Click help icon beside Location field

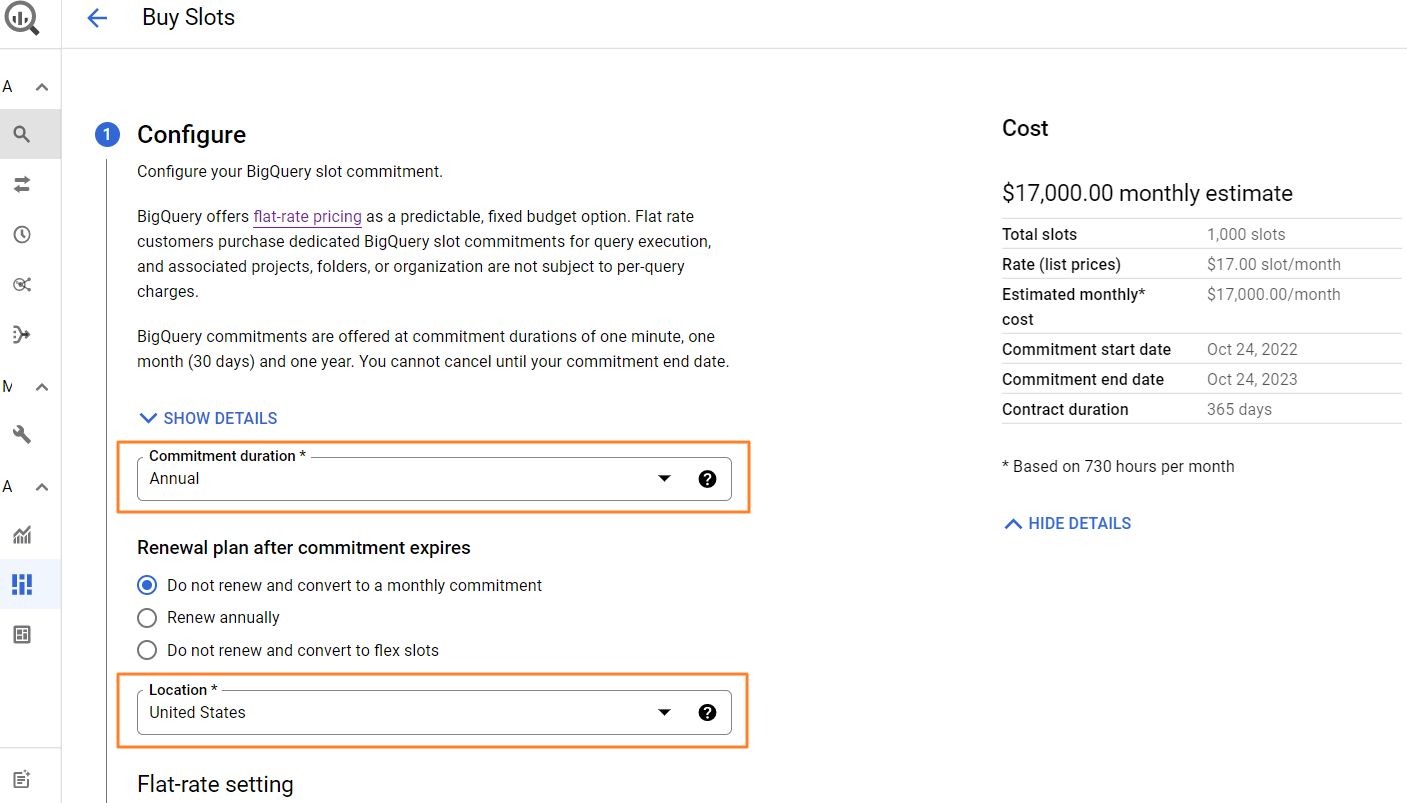pyautogui.click(x=707, y=713)
